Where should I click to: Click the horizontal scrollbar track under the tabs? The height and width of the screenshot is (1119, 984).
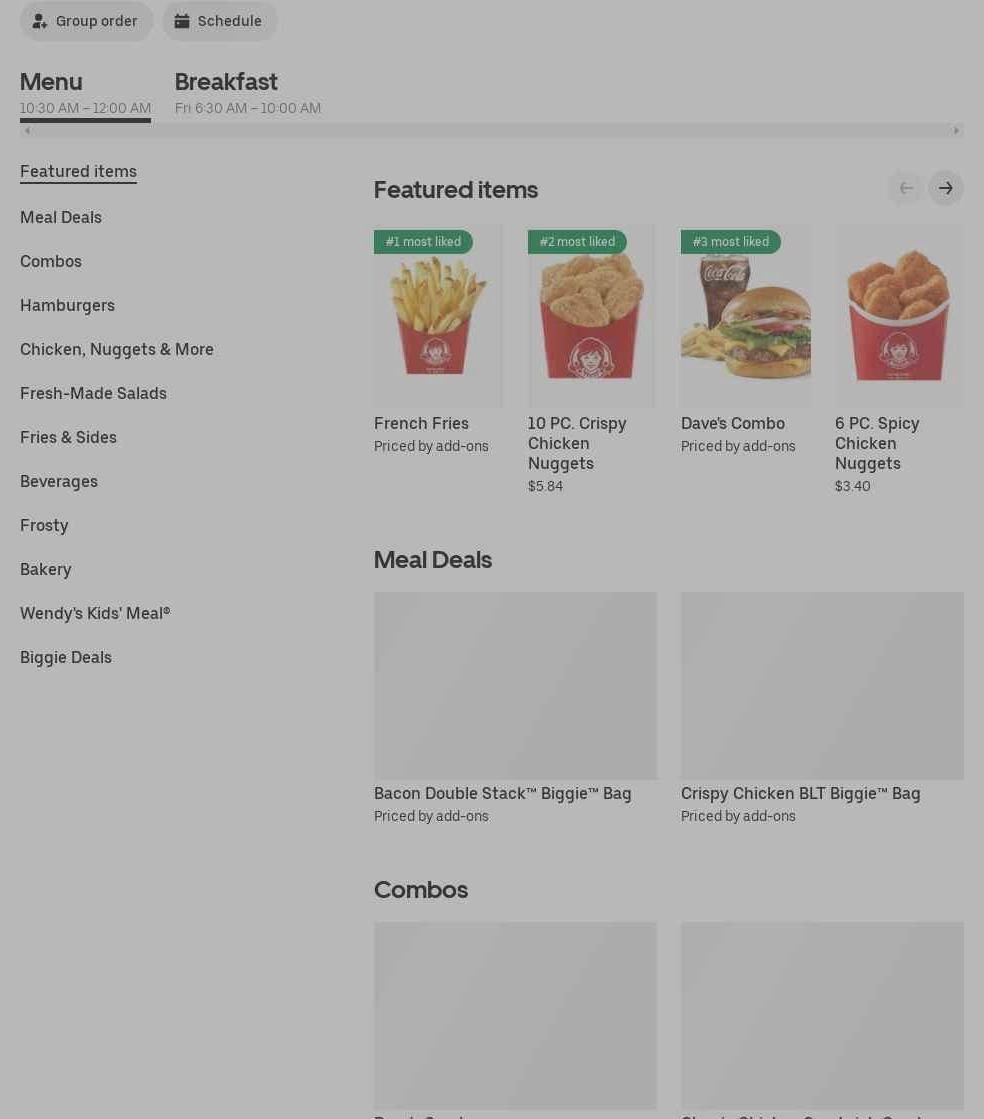click(492, 131)
